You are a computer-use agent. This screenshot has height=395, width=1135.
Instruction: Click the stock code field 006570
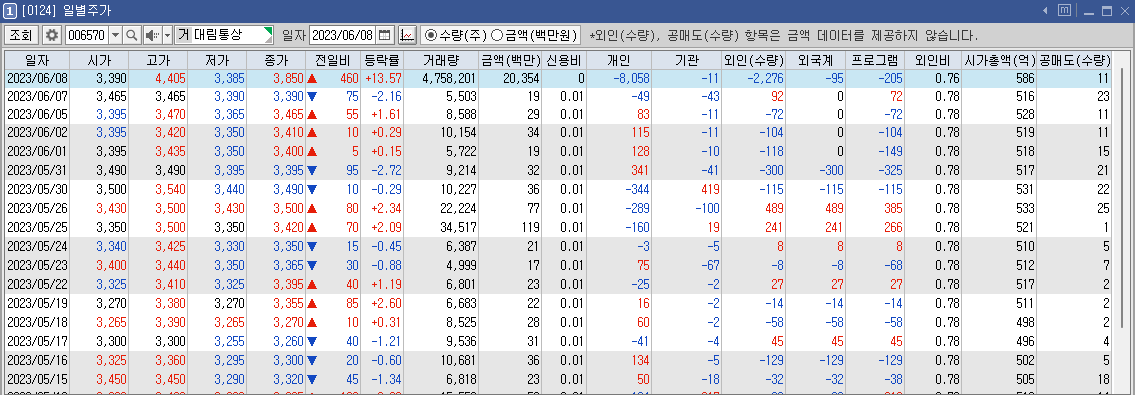click(x=86, y=35)
